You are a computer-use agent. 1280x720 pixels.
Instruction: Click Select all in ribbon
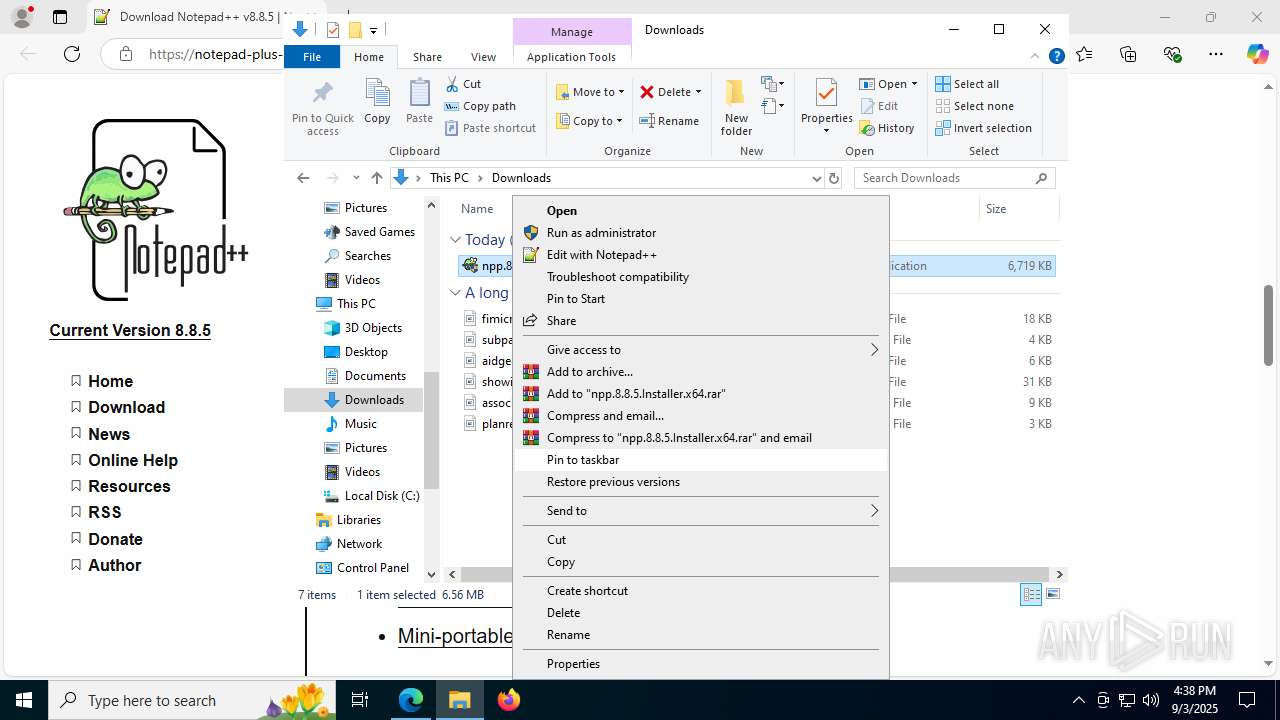click(967, 84)
